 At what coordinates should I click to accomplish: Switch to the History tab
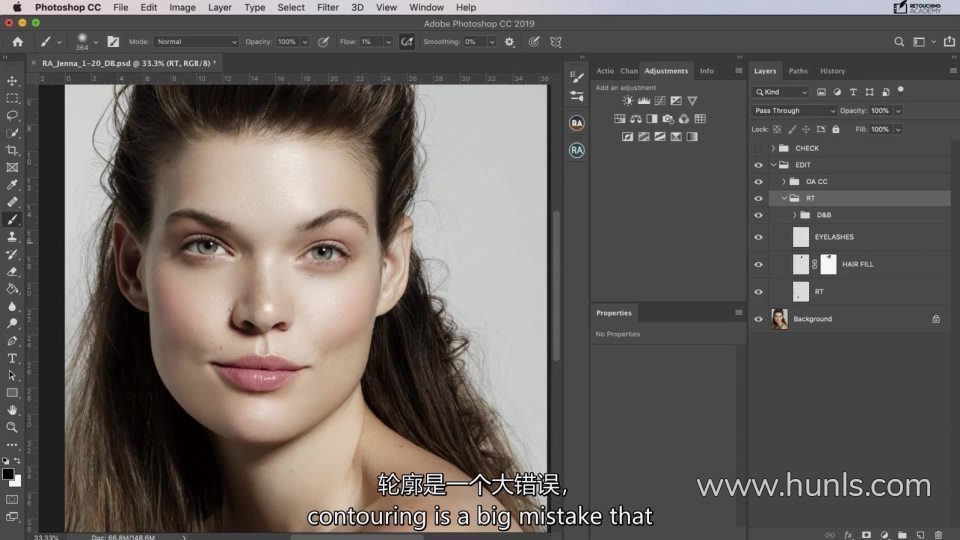click(833, 71)
